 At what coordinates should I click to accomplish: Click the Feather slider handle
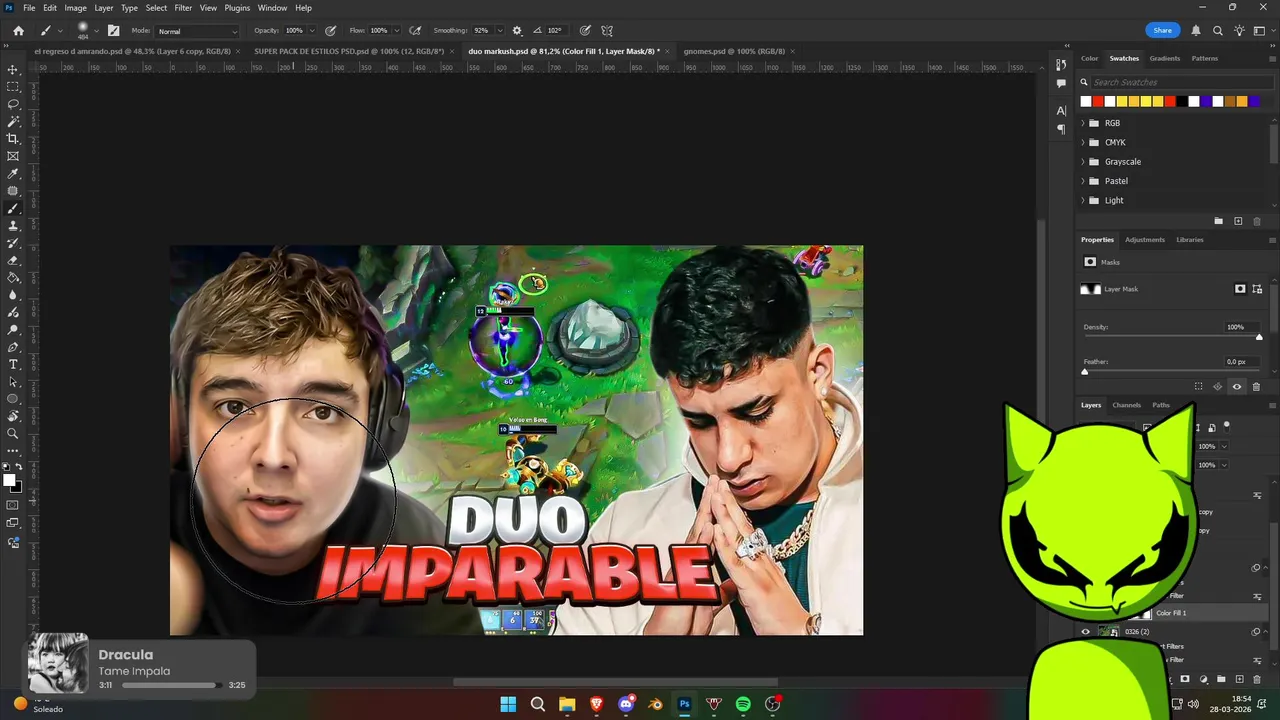(x=1085, y=372)
